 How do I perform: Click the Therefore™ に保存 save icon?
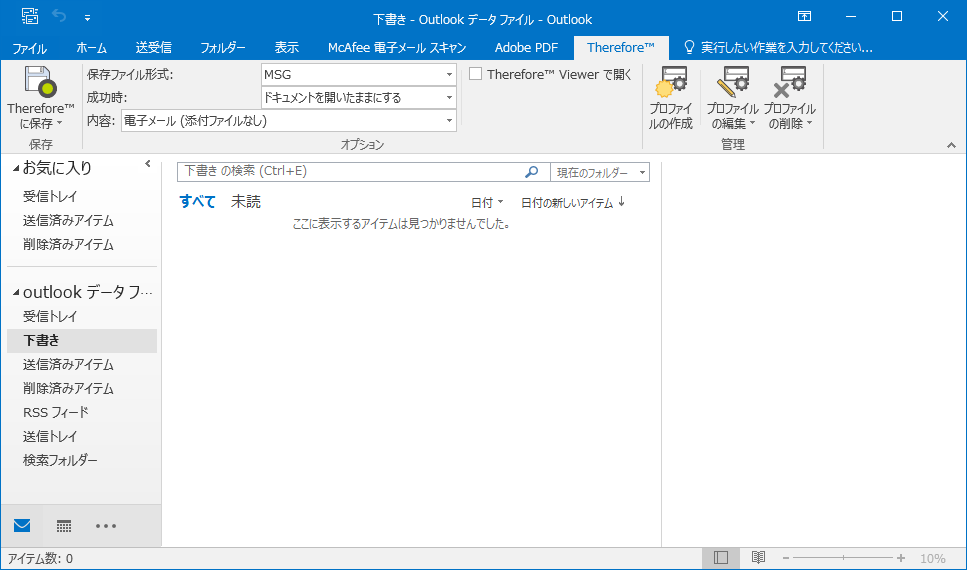(41, 82)
